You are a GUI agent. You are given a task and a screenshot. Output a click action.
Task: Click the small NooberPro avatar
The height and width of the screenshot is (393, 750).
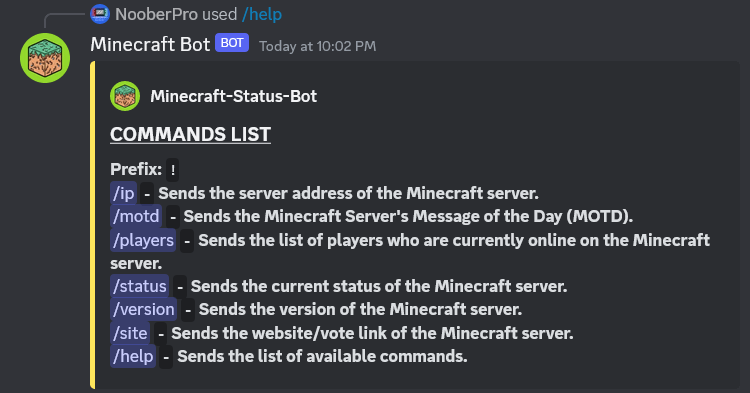(x=100, y=14)
